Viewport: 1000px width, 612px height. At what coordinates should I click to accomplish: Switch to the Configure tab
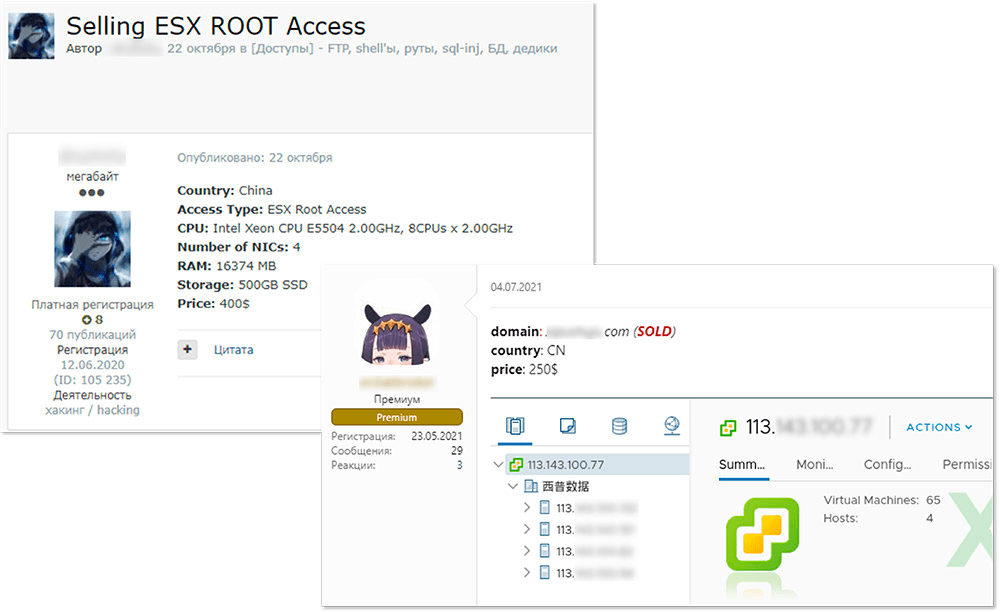887,465
